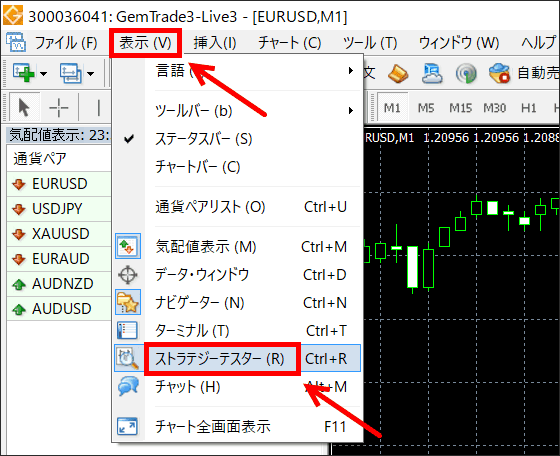
Task: Click the Market Watch icon in menu
Action: [128, 246]
